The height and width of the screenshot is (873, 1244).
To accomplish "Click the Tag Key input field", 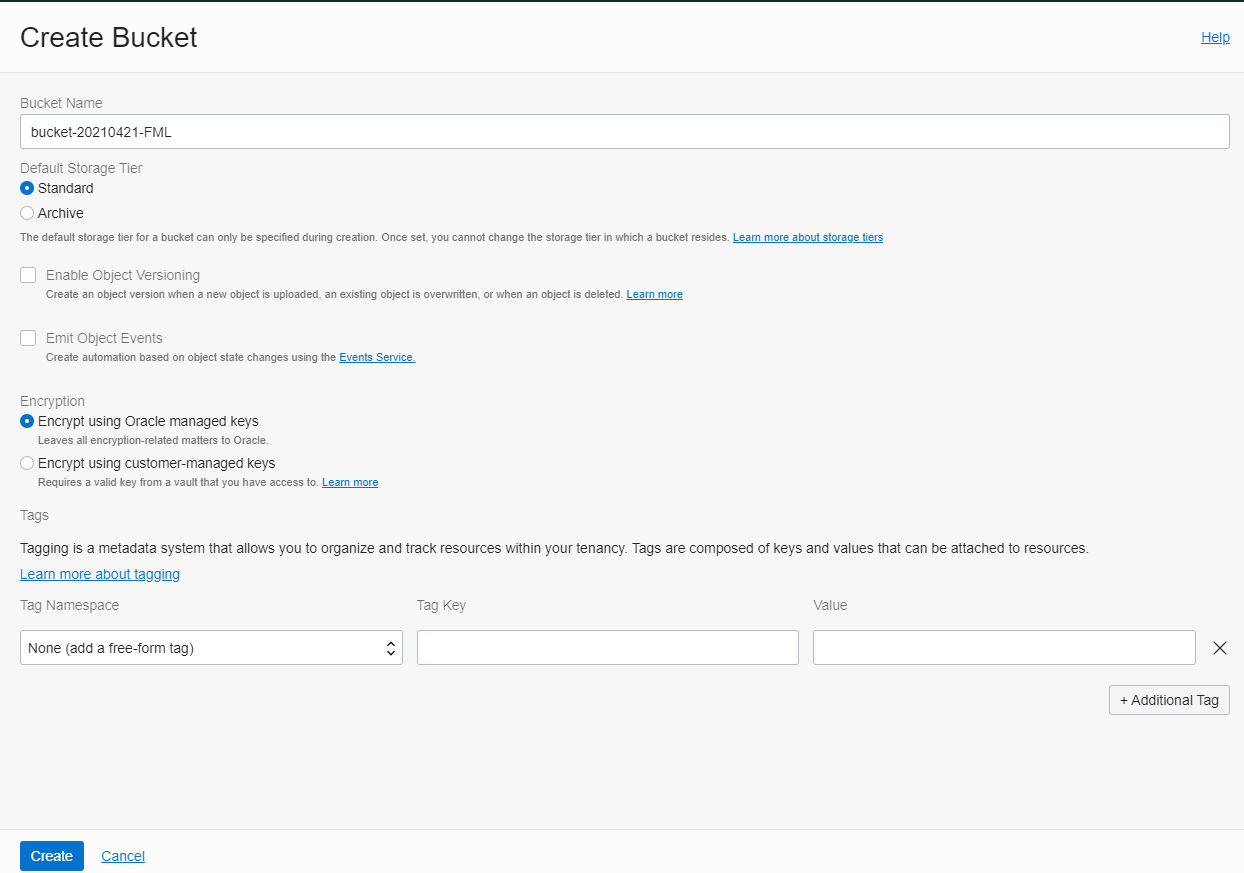I will coord(607,648).
